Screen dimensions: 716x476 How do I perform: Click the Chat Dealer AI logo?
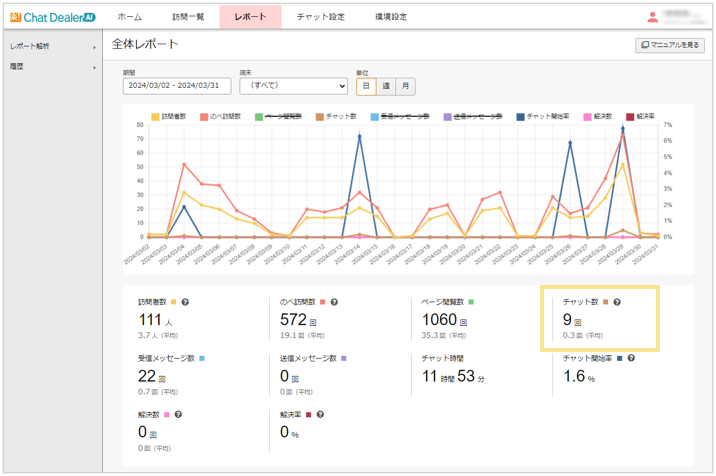[52, 17]
